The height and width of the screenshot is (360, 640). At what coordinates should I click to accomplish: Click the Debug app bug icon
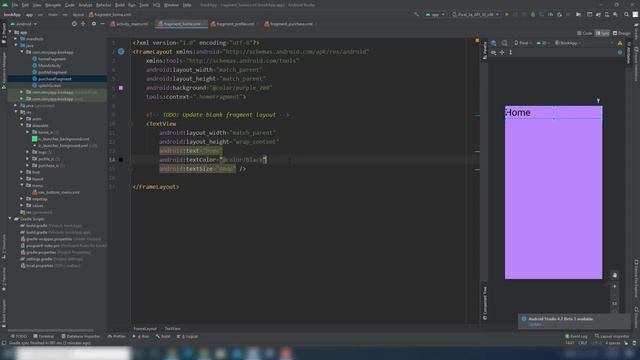(x=533, y=14)
